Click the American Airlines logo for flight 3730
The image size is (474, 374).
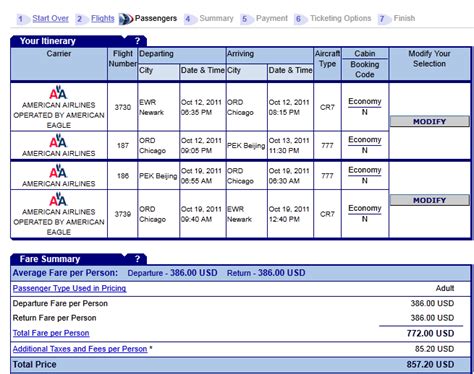click(58, 92)
